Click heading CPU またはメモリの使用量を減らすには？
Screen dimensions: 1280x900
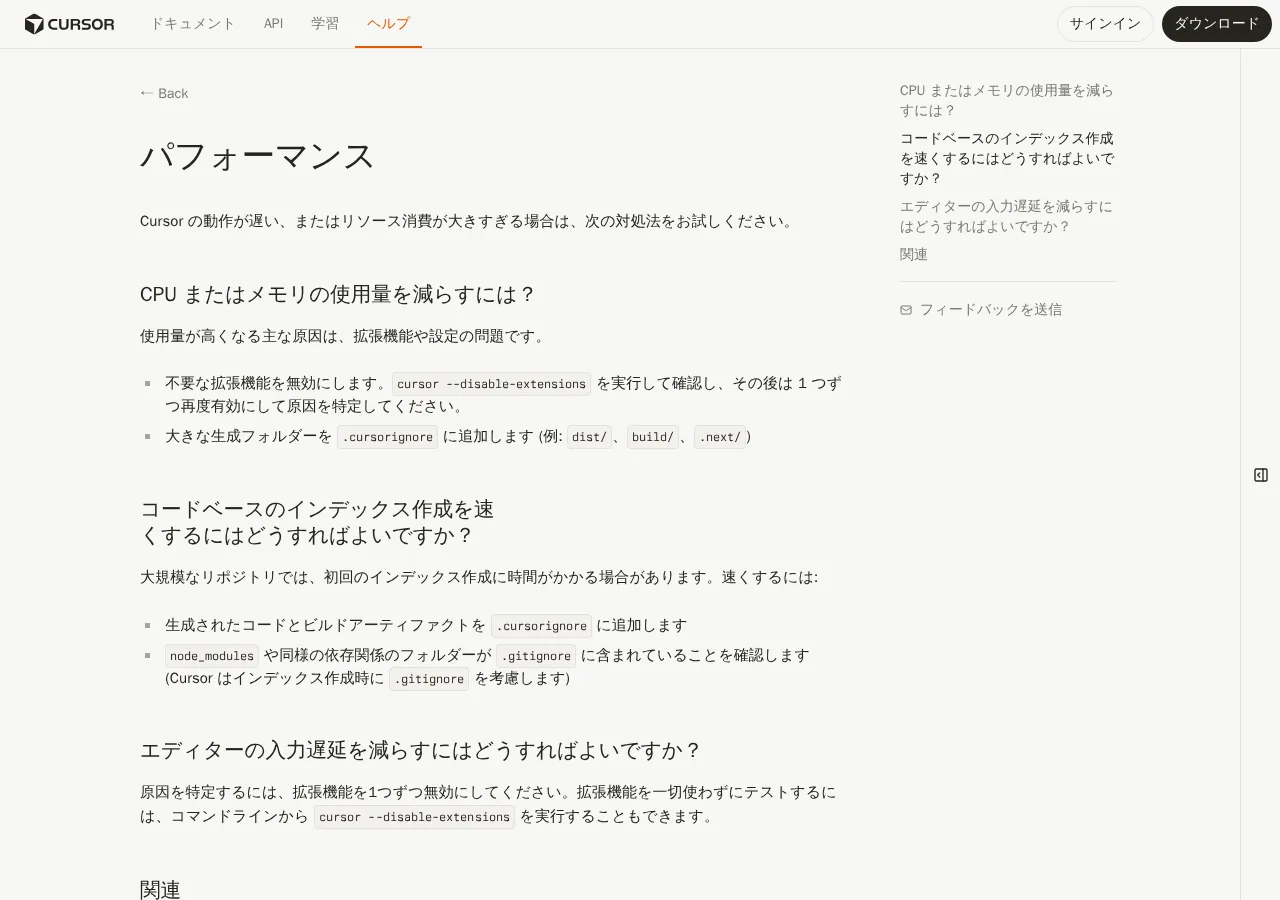click(x=338, y=294)
